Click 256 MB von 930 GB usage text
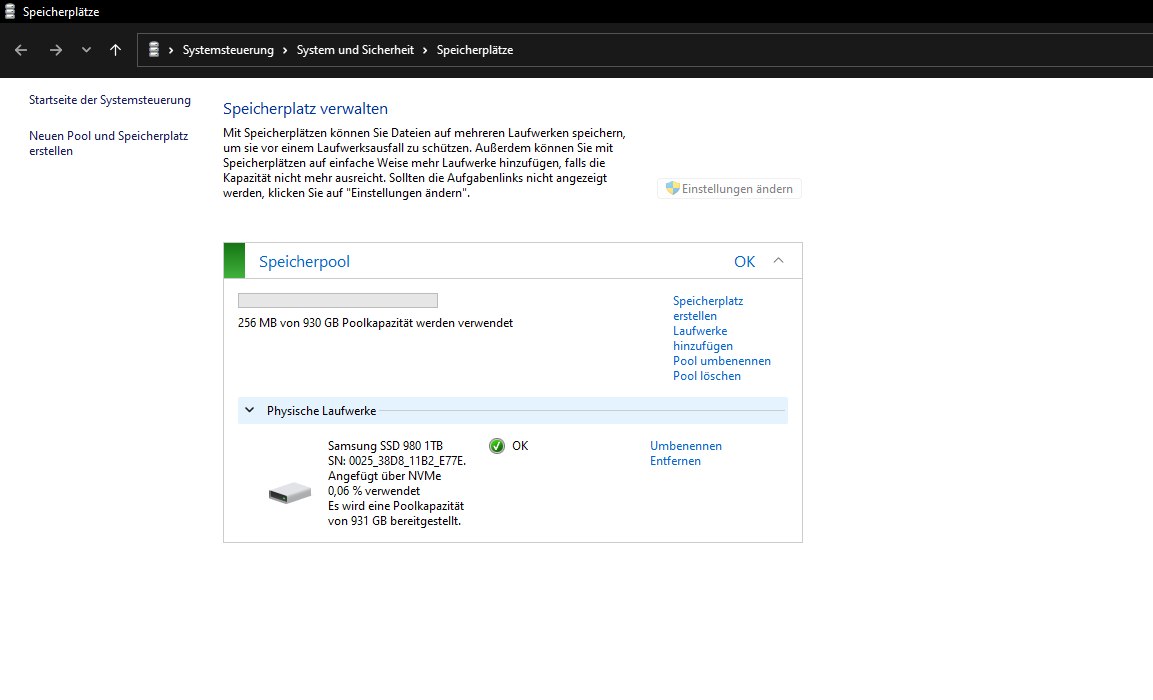 point(375,323)
